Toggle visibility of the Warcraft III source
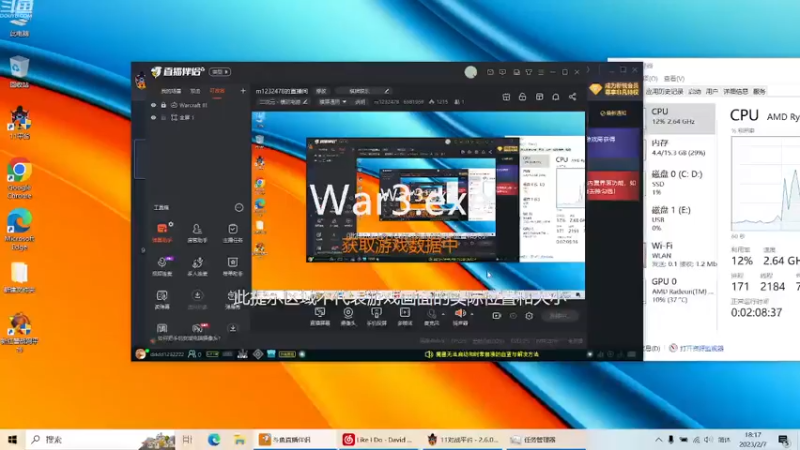This screenshot has height=450, width=800. 153,105
